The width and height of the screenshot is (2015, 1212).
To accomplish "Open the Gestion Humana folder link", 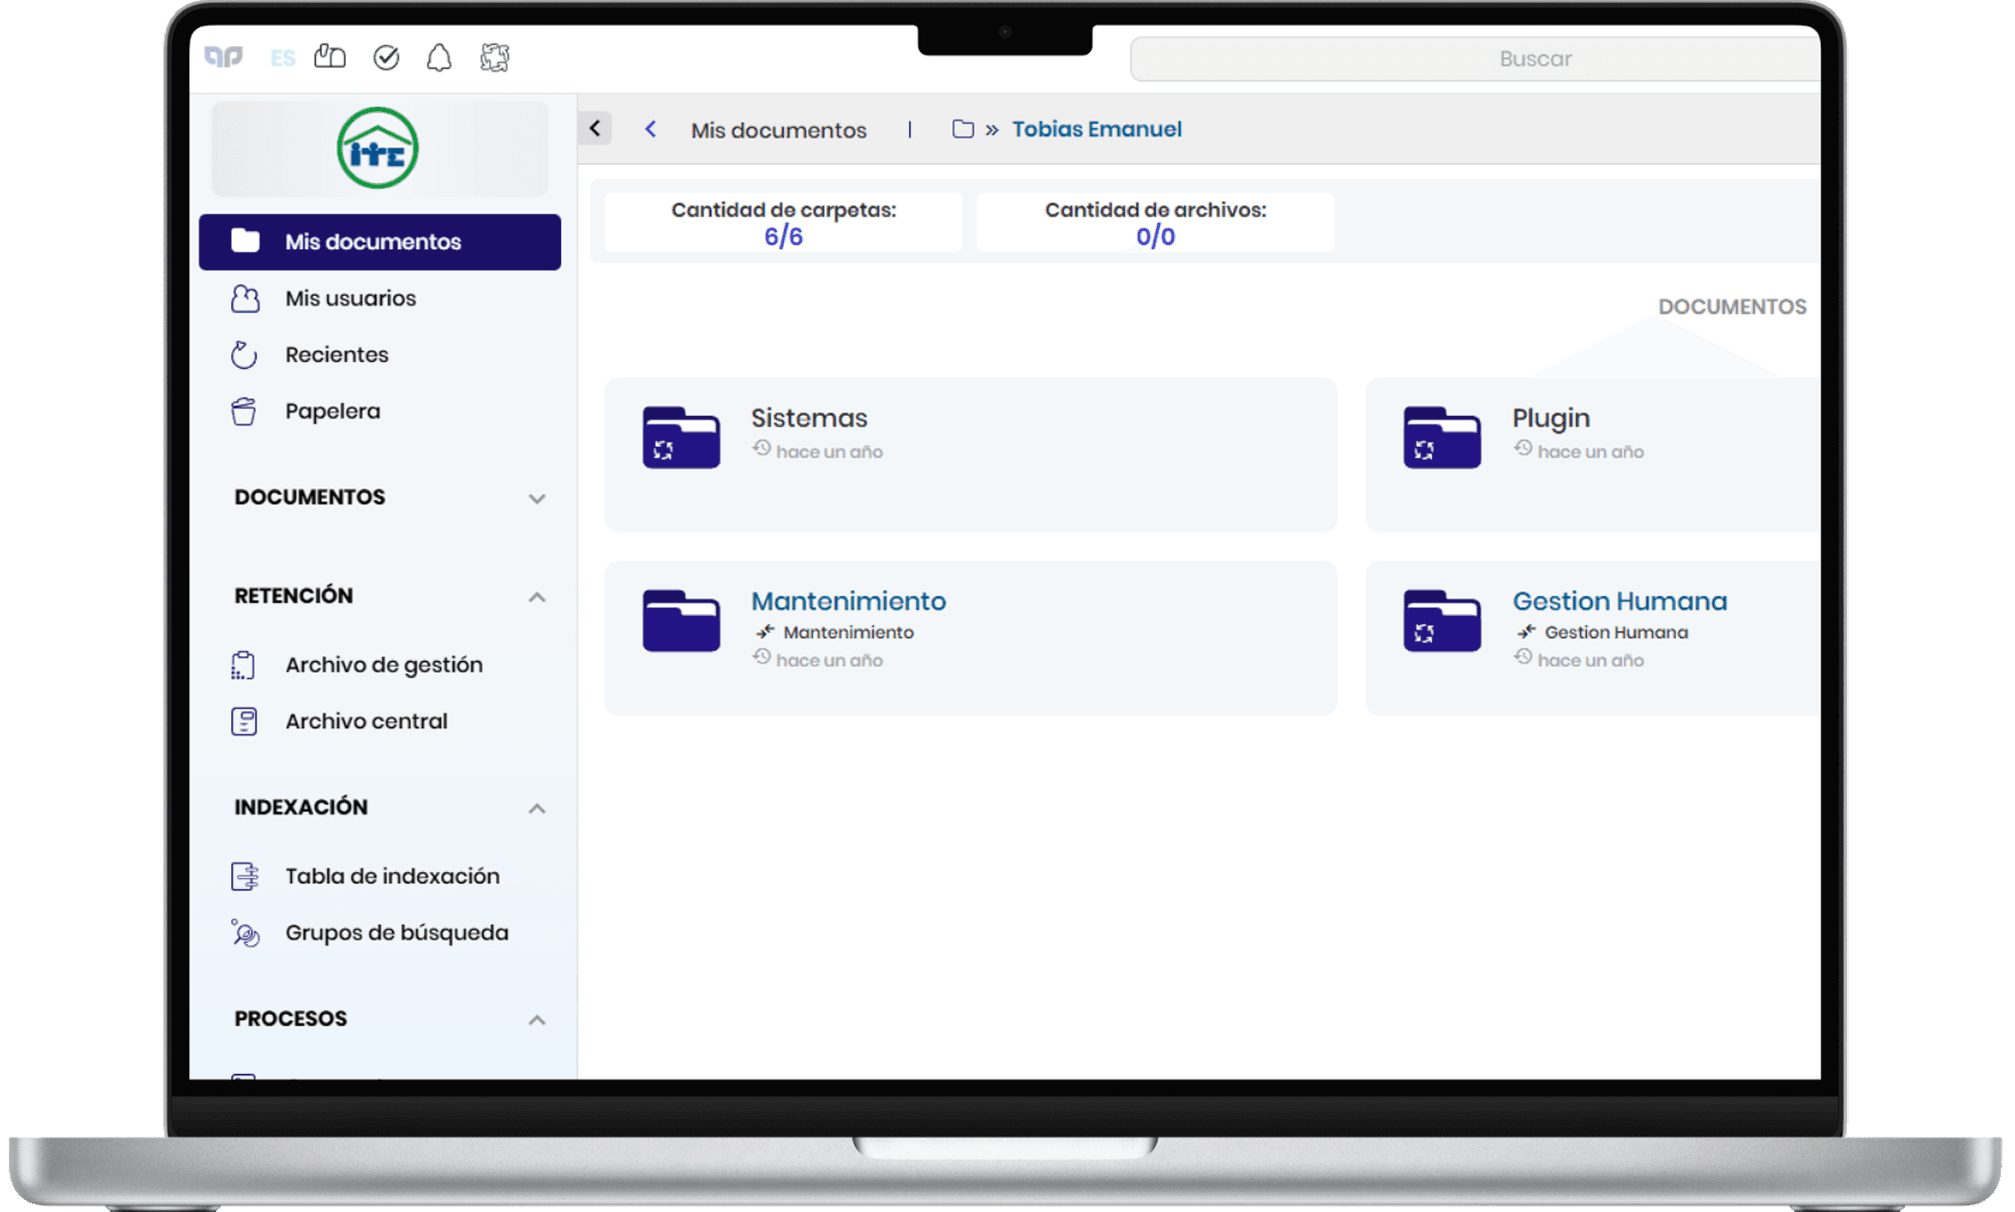I will (1619, 601).
